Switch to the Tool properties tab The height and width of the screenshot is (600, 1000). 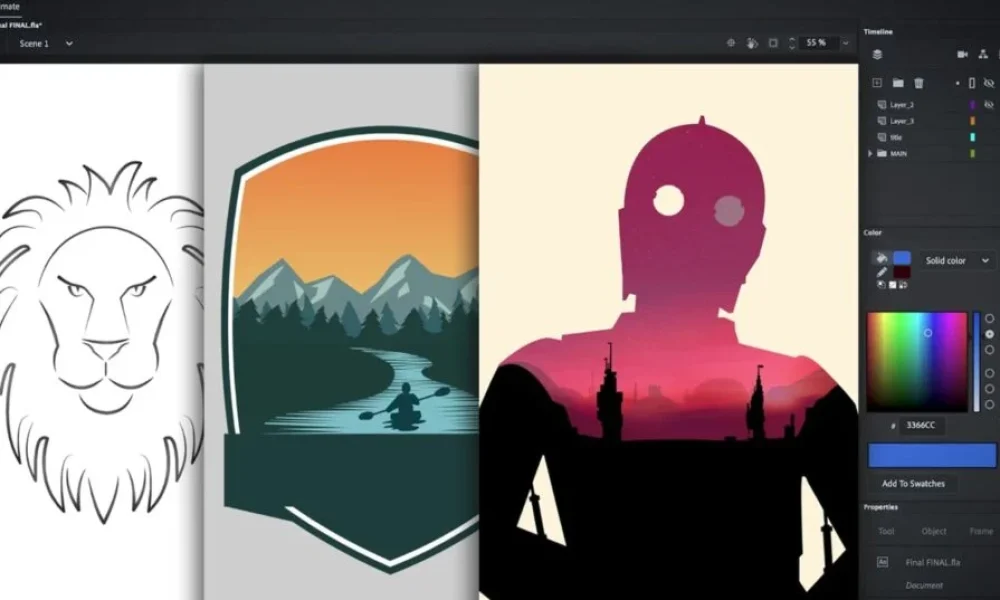(x=886, y=531)
